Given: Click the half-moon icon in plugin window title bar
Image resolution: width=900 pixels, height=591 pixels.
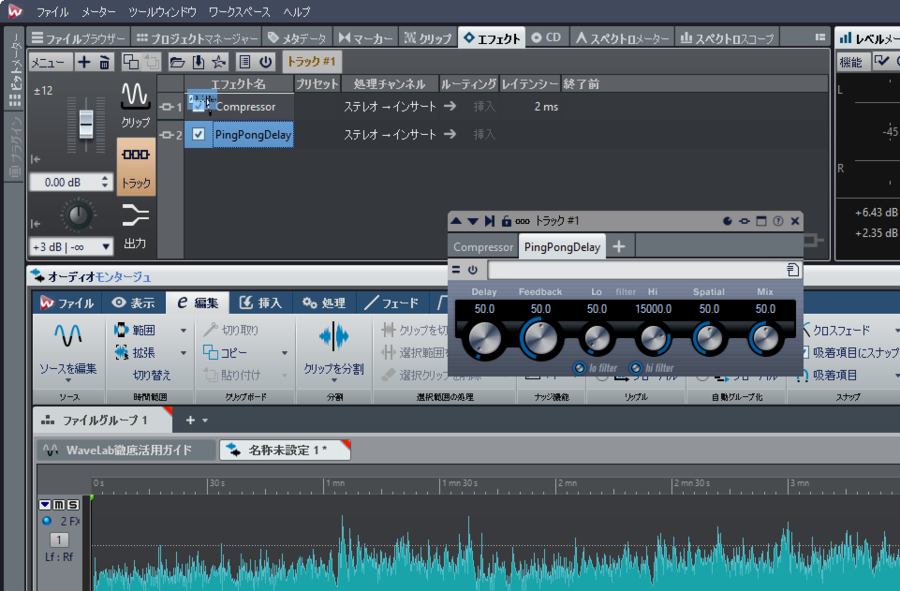Looking at the screenshot, I should (x=727, y=221).
